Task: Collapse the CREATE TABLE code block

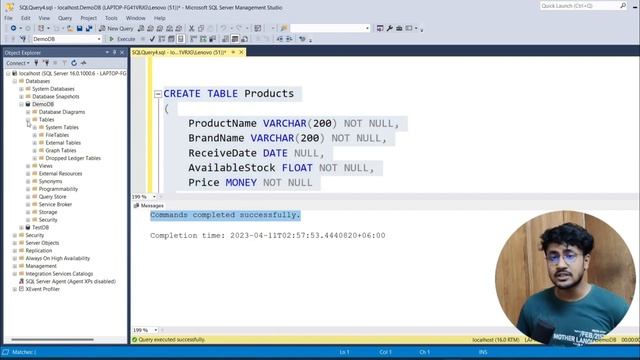Action: (x=158, y=94)
